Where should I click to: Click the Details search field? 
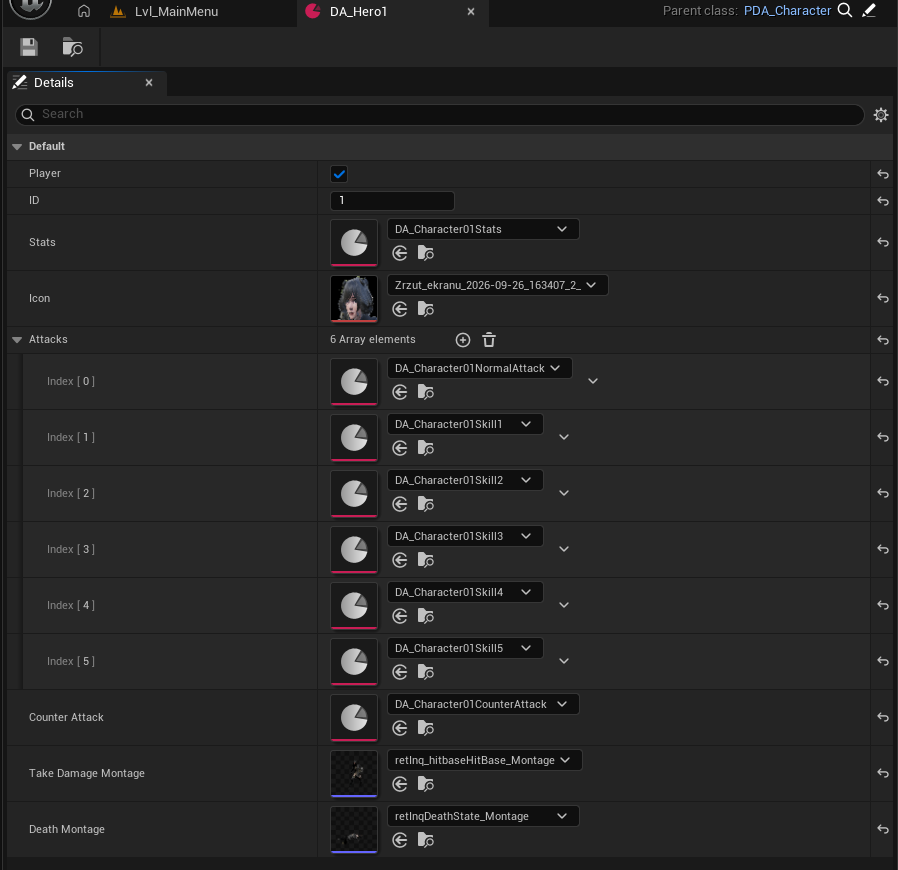[x=439, y=115]
